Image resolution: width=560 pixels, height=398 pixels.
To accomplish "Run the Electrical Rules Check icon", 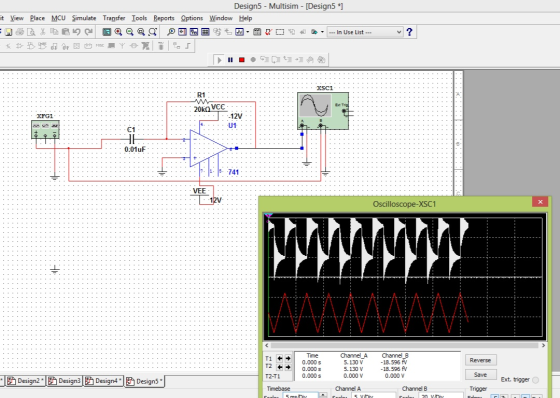I will click(268, 32).
